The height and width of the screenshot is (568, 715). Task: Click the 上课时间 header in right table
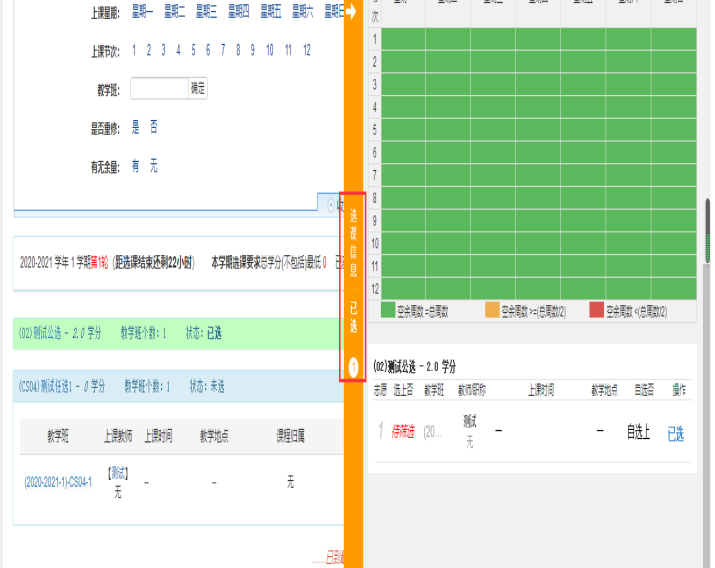pos(541,390)
